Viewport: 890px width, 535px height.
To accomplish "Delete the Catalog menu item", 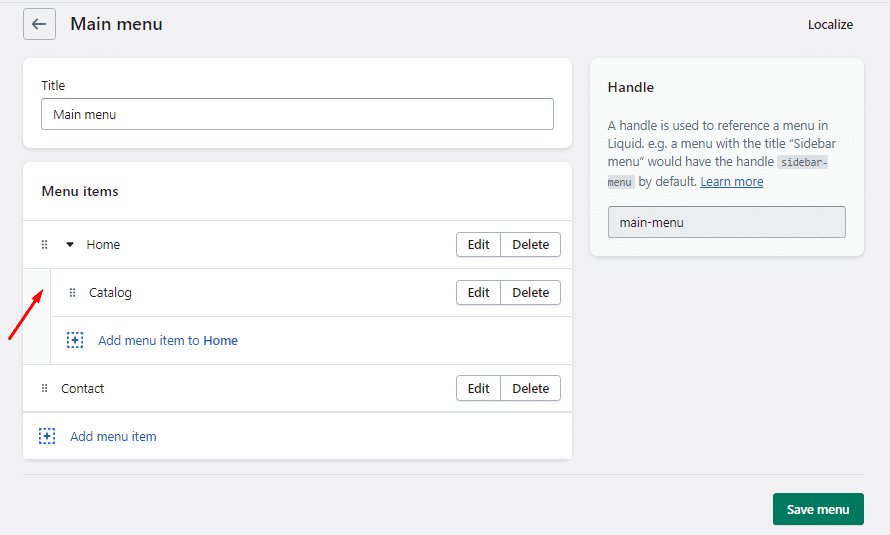I will tap(530, 293).
